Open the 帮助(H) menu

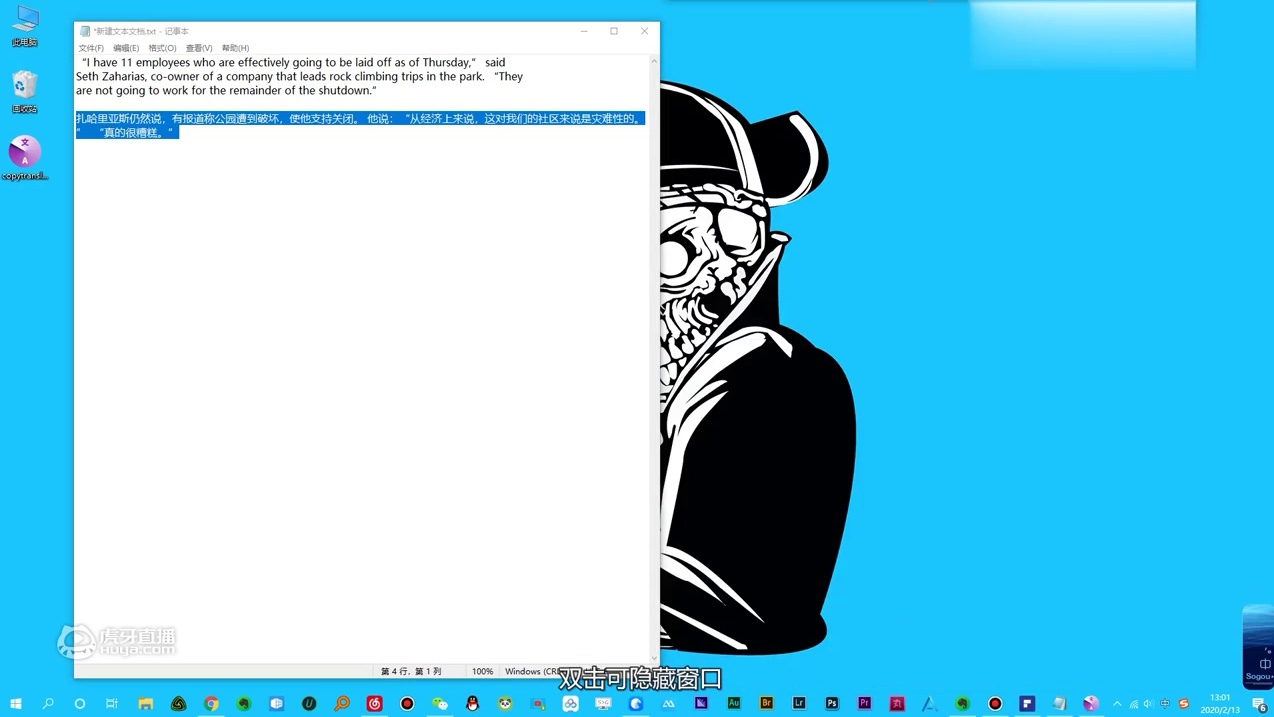[235, 48]
